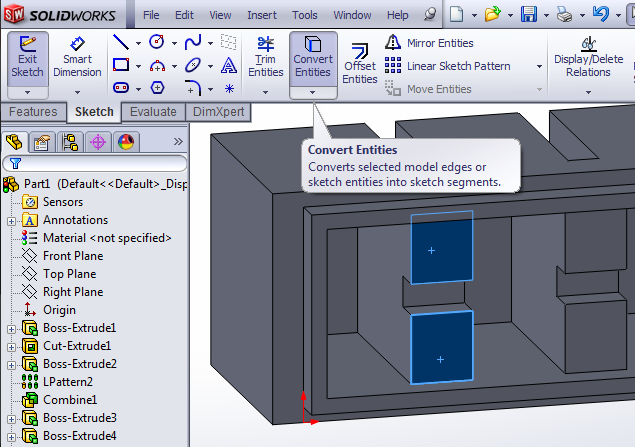
Task: Click the Open file folder icon
Action: tap(492, 15)
